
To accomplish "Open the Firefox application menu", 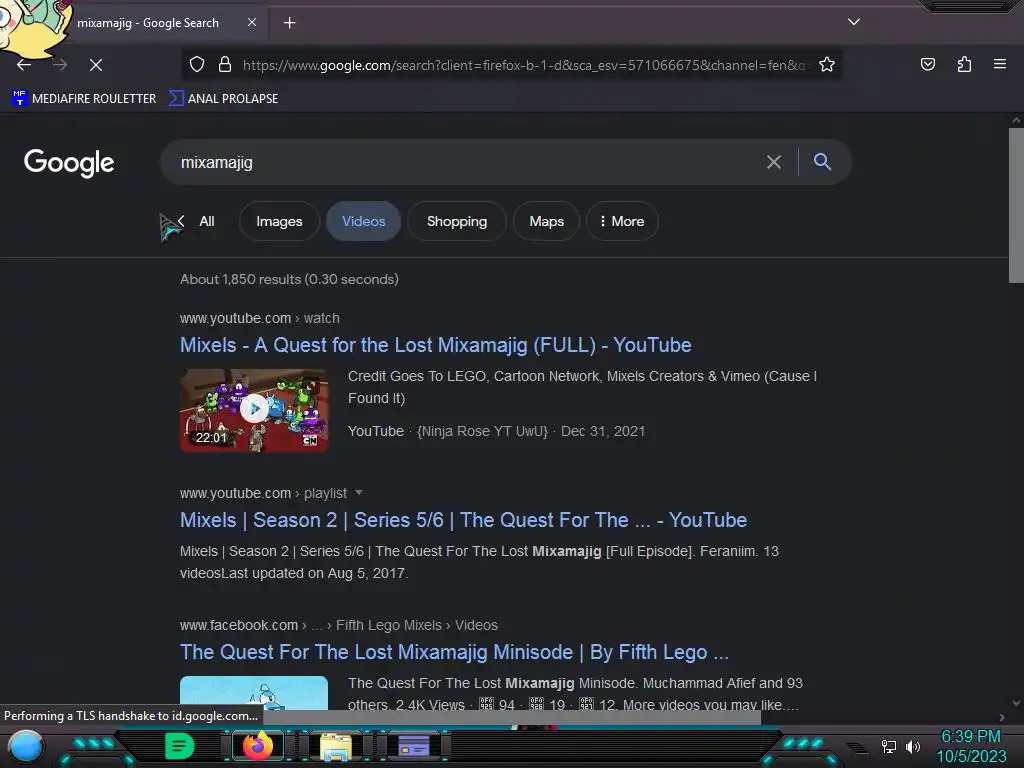I will coord(1000,64).
